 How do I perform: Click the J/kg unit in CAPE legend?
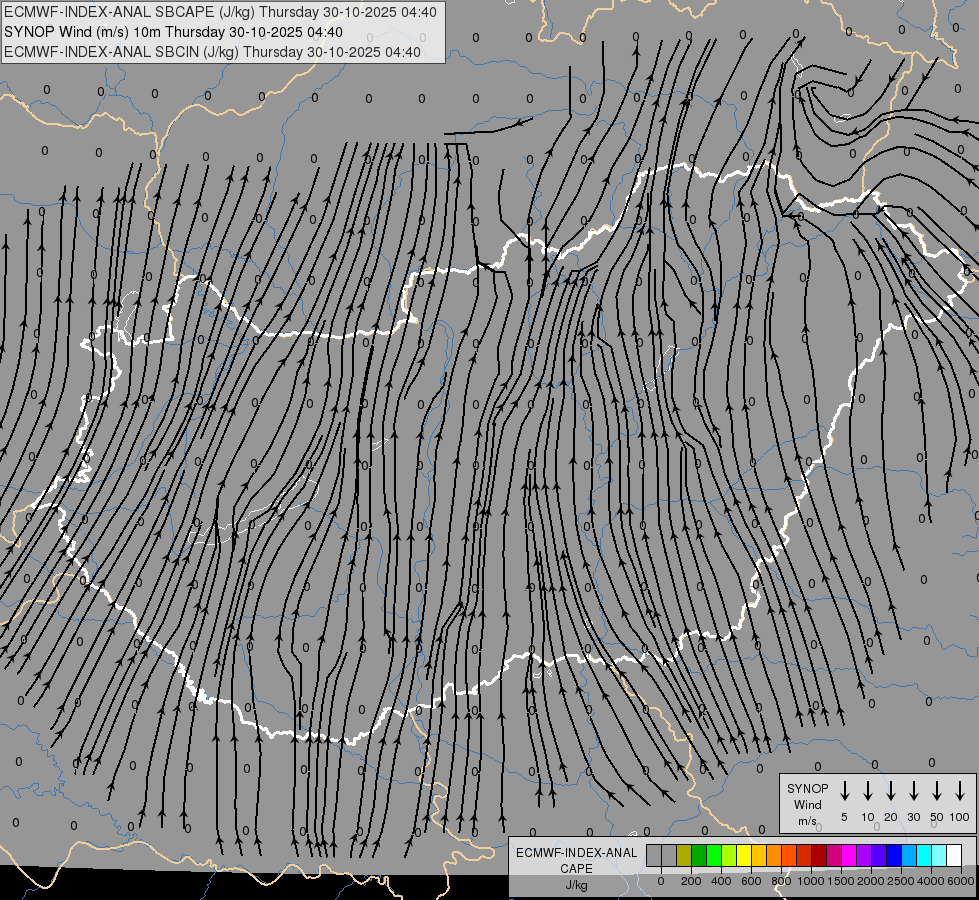coord(576,885)
